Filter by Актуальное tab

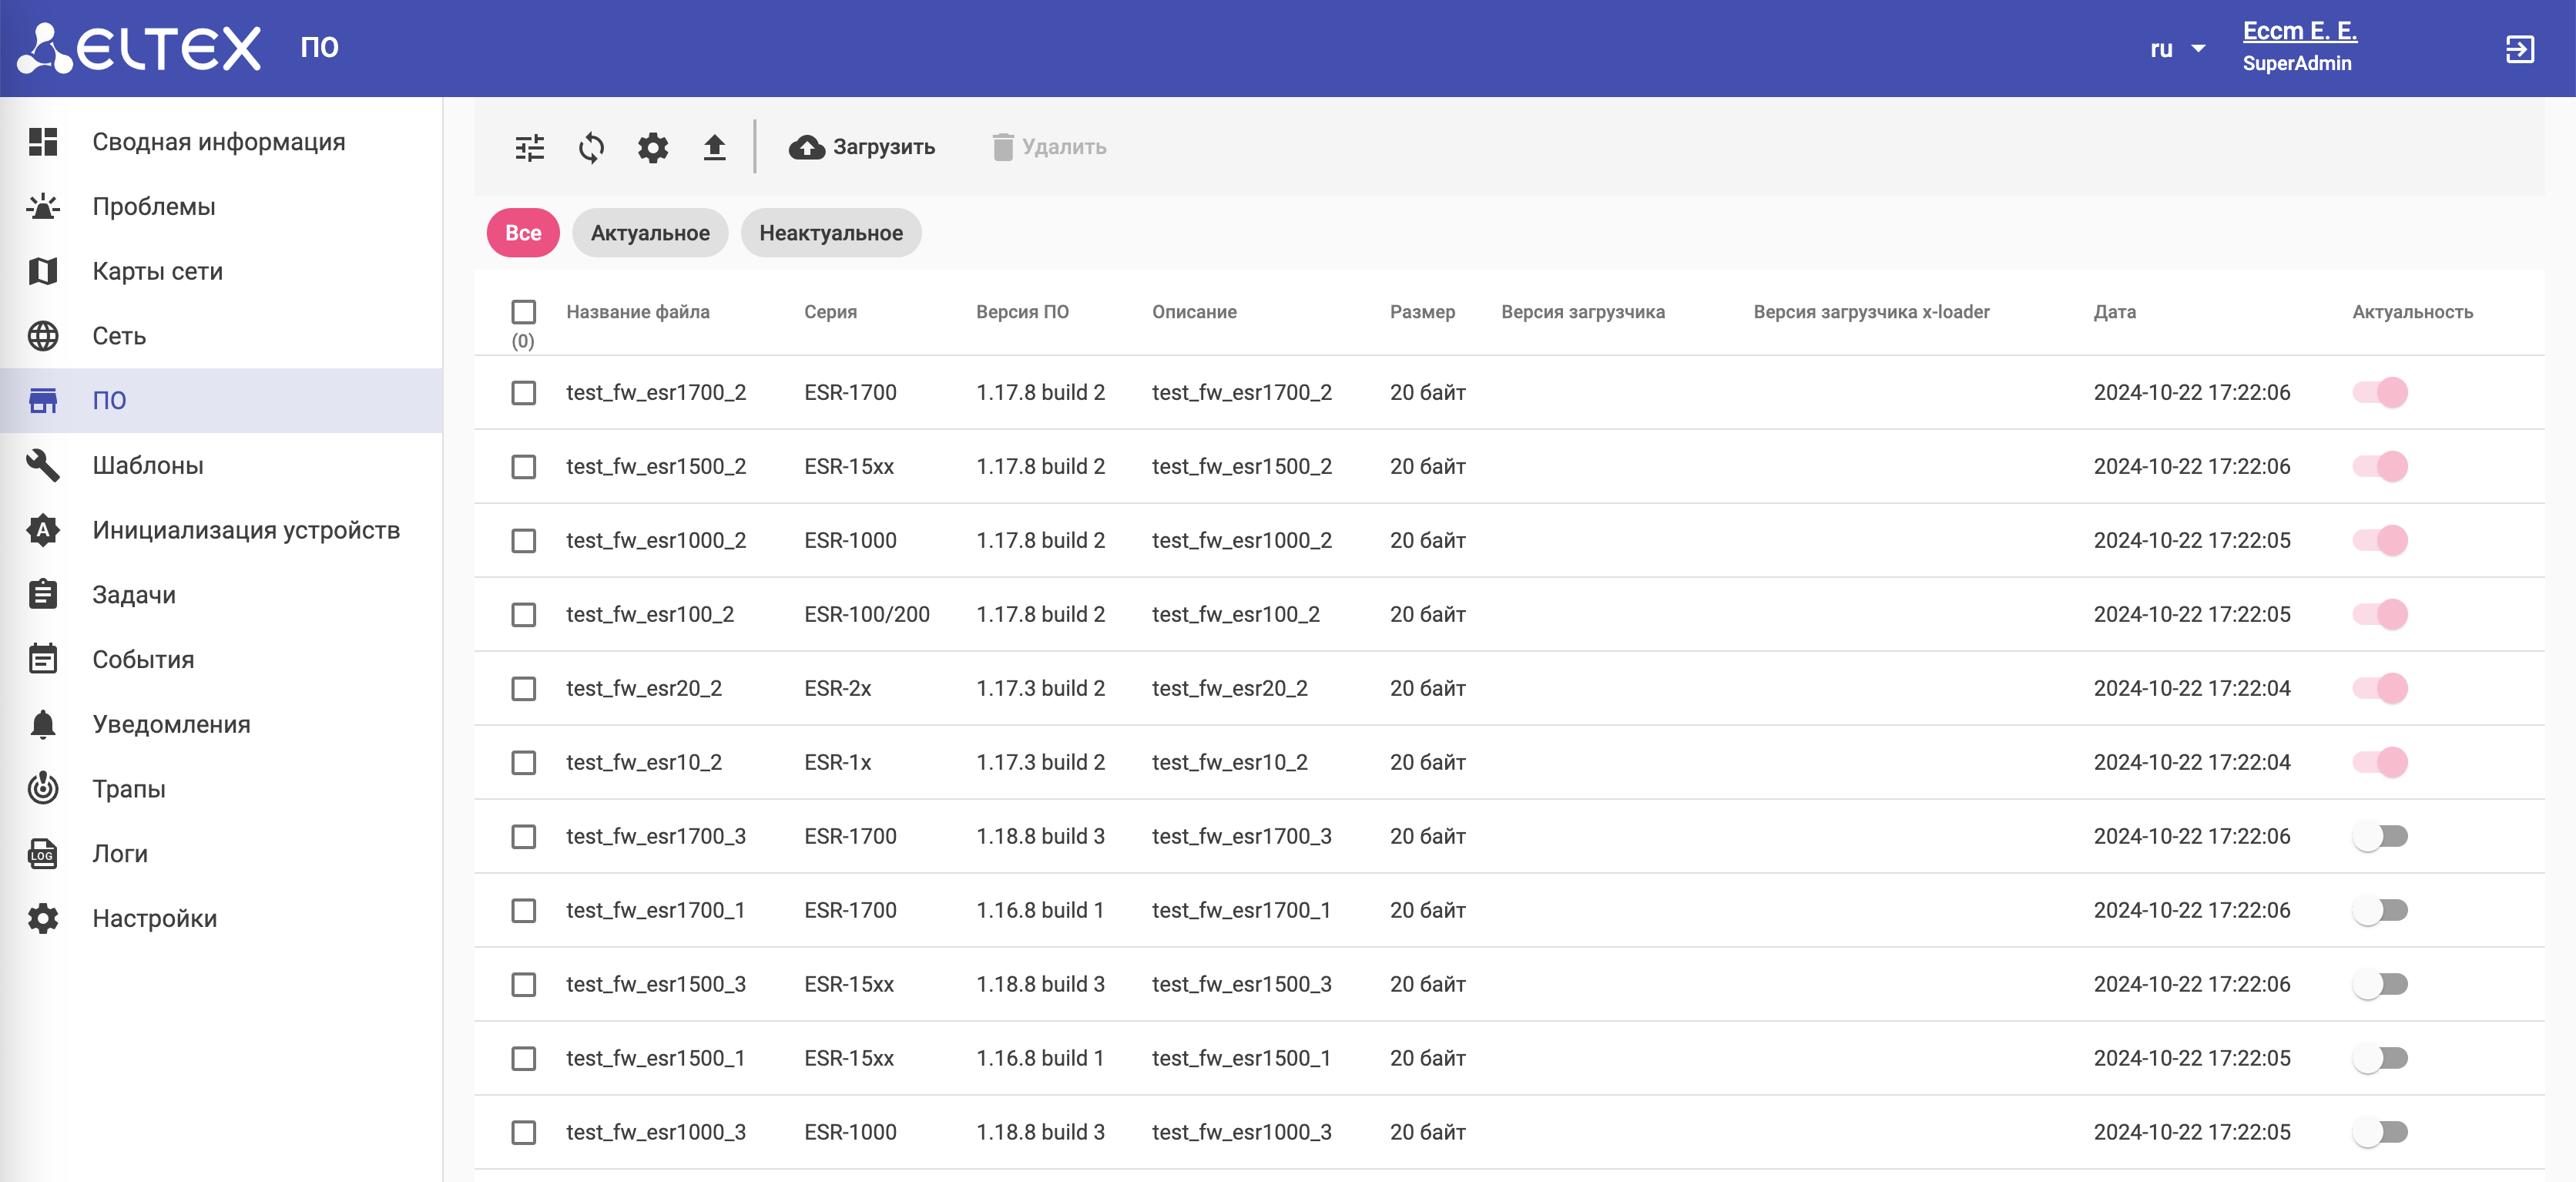coord(649,233)
